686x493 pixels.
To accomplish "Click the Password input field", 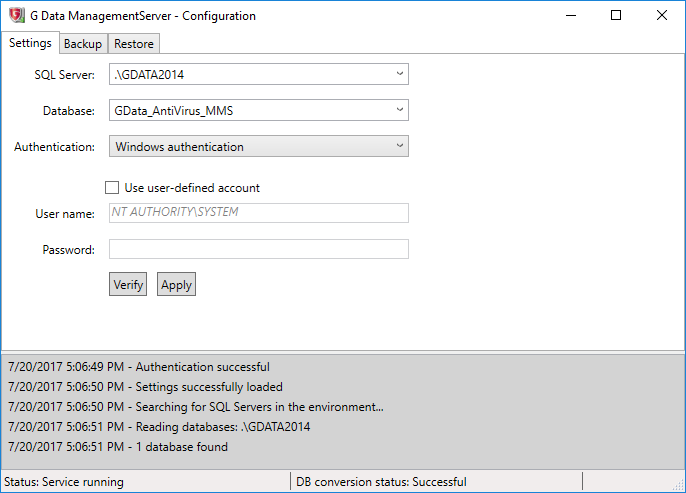I will pyautogui.click(x=259, y=249).
